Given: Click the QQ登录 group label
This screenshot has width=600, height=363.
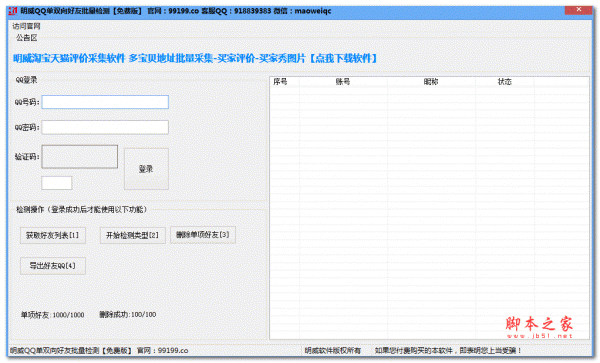Looking at the screenshot, I should tap(26, 80).
